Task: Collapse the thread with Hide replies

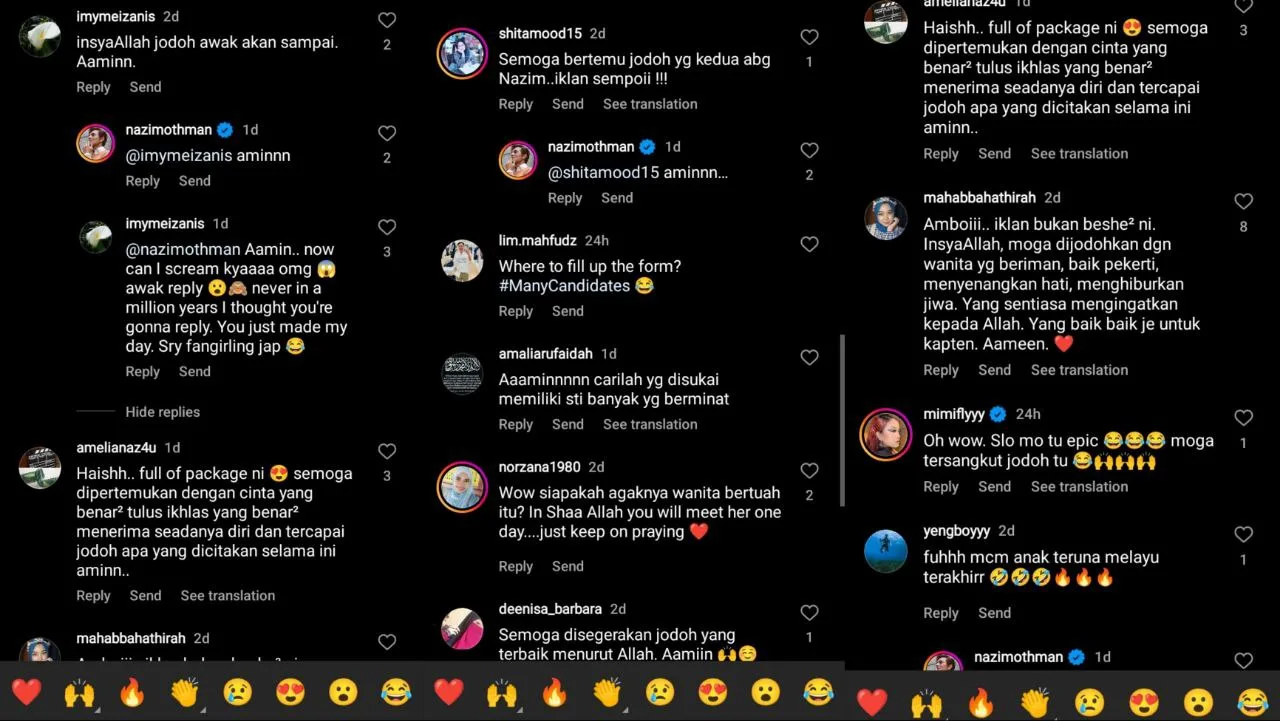Action: [162, 412]
